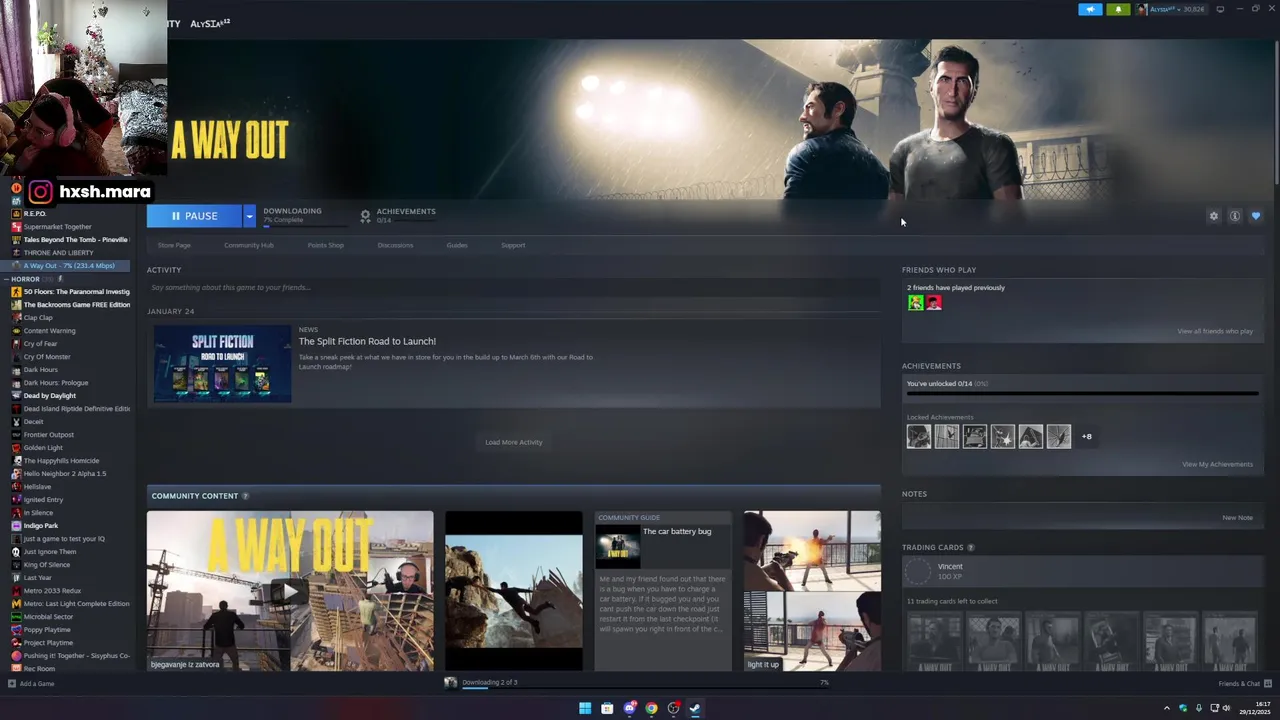The height and width of the screenshot is (720, 1280).
Task: Select Cry of Fear in library
Action: pos(40,344)
